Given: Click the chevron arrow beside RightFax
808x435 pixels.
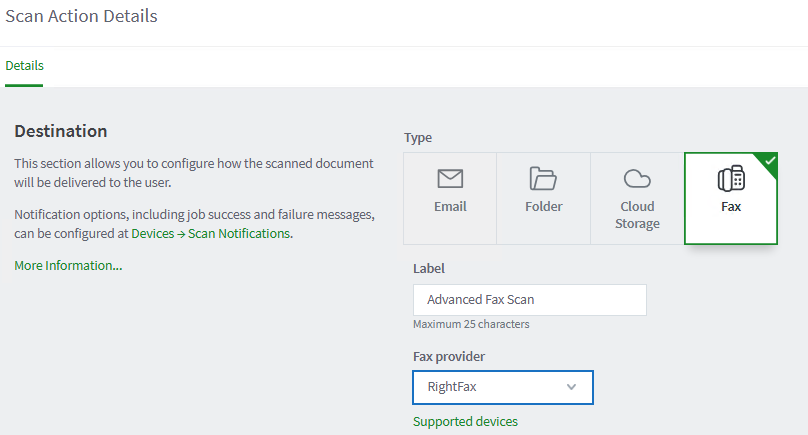Looking at the screenshot, I should [x=572, y=387].
